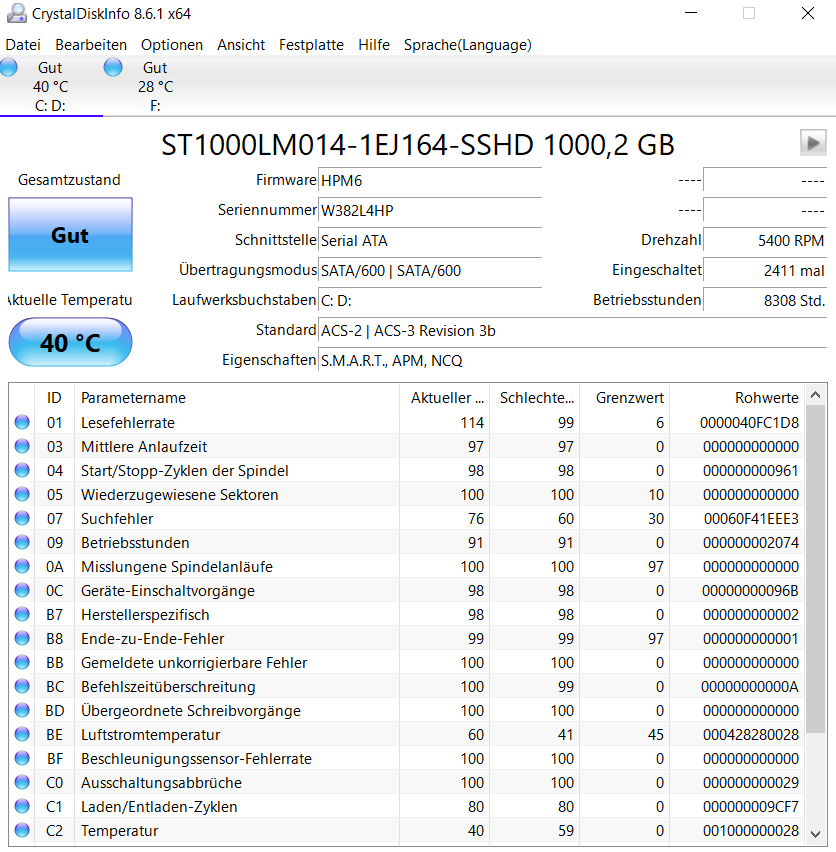Screen dimensions: 836x852
Task: Click status icon for Ausschaltungsabbrüche row
Action: coord(22,782)
